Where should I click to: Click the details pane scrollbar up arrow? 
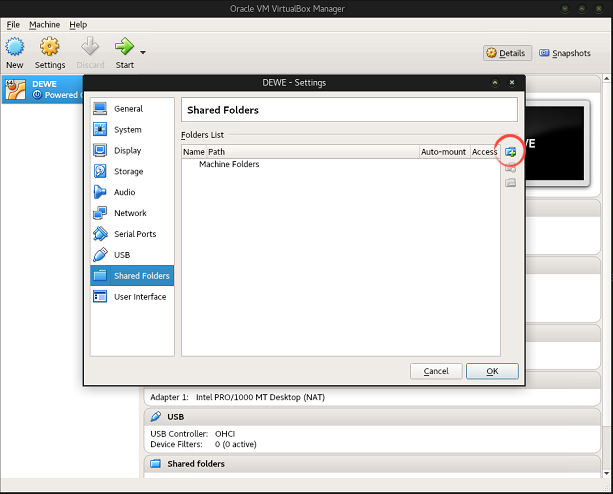pyautogui.click(x=606, y=79)
